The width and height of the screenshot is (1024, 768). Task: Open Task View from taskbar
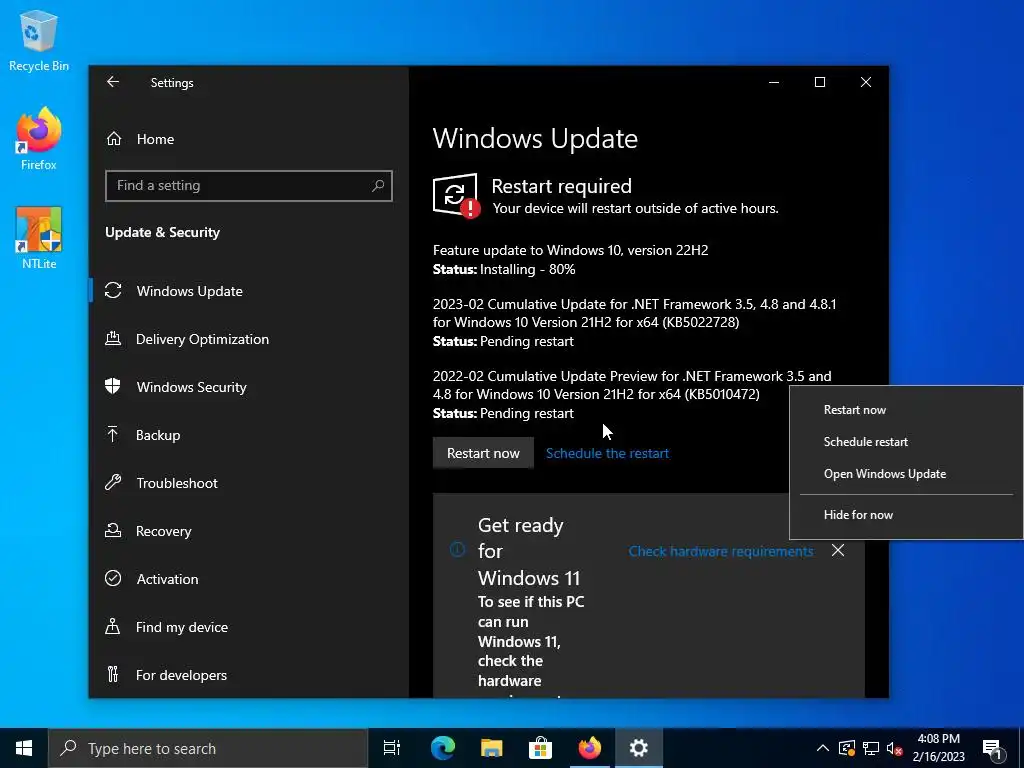pos(391,748)
